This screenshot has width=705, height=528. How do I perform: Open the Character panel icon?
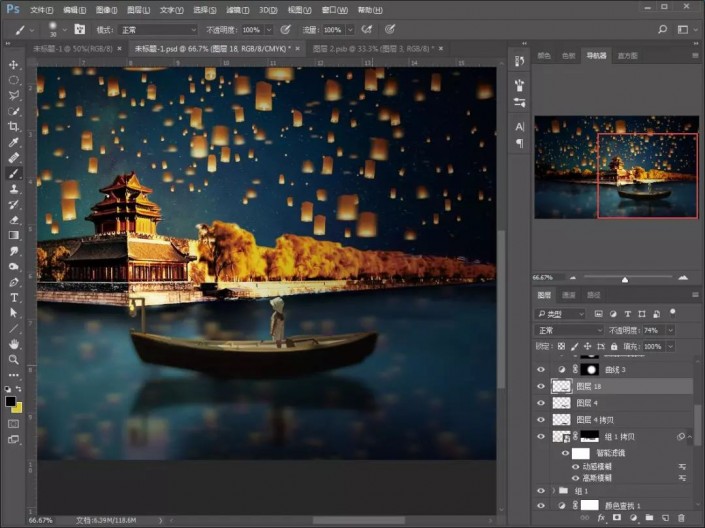(520, 127)
